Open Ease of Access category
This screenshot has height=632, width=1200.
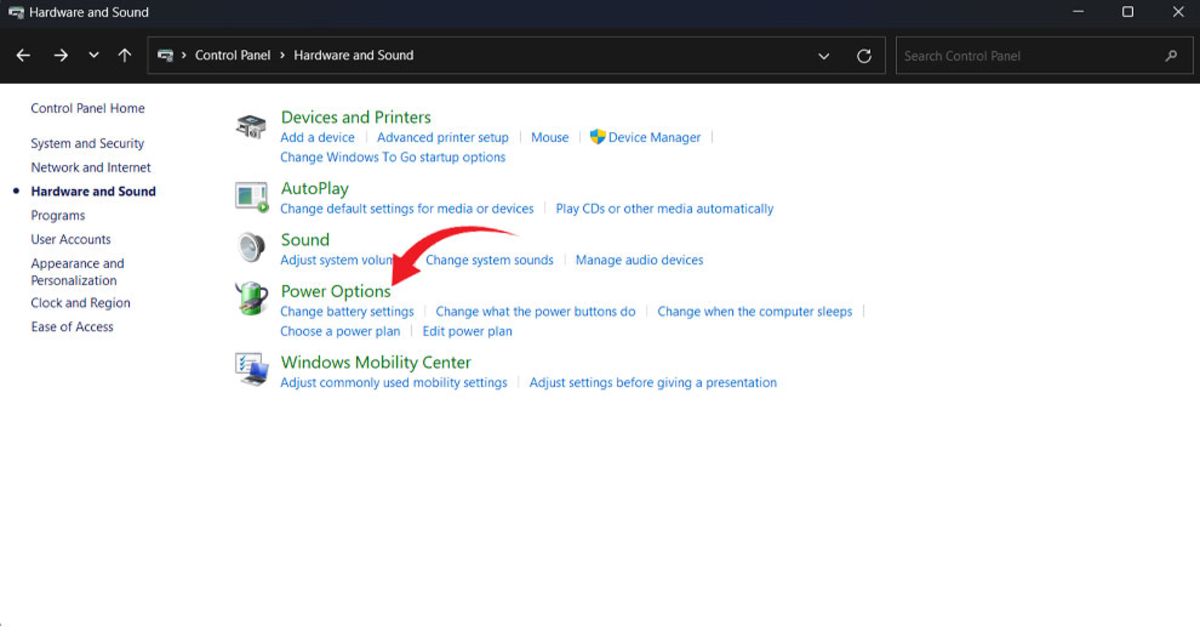point(72,327)
